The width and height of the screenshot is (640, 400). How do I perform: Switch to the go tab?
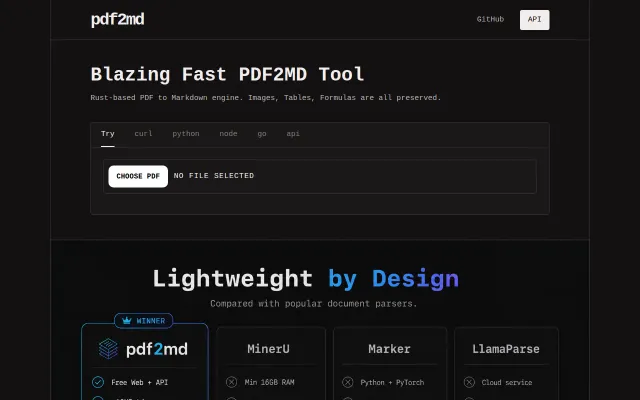tap(262, 134)
